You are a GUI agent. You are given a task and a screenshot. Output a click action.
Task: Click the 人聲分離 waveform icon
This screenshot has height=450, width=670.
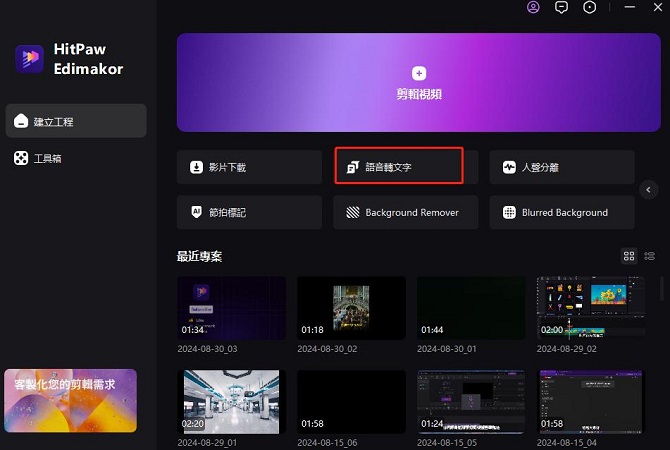coord(509,168)
